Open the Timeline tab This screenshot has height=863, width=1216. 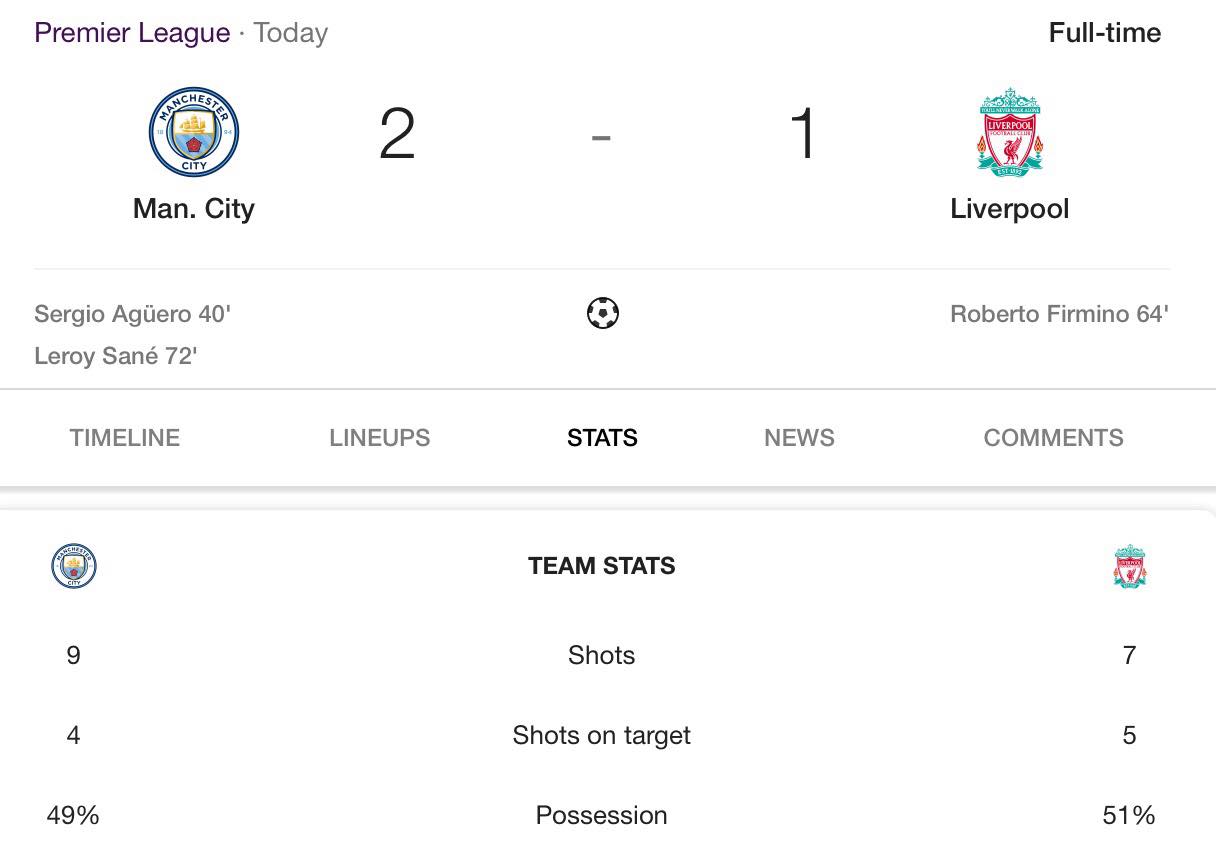[125, 438]
